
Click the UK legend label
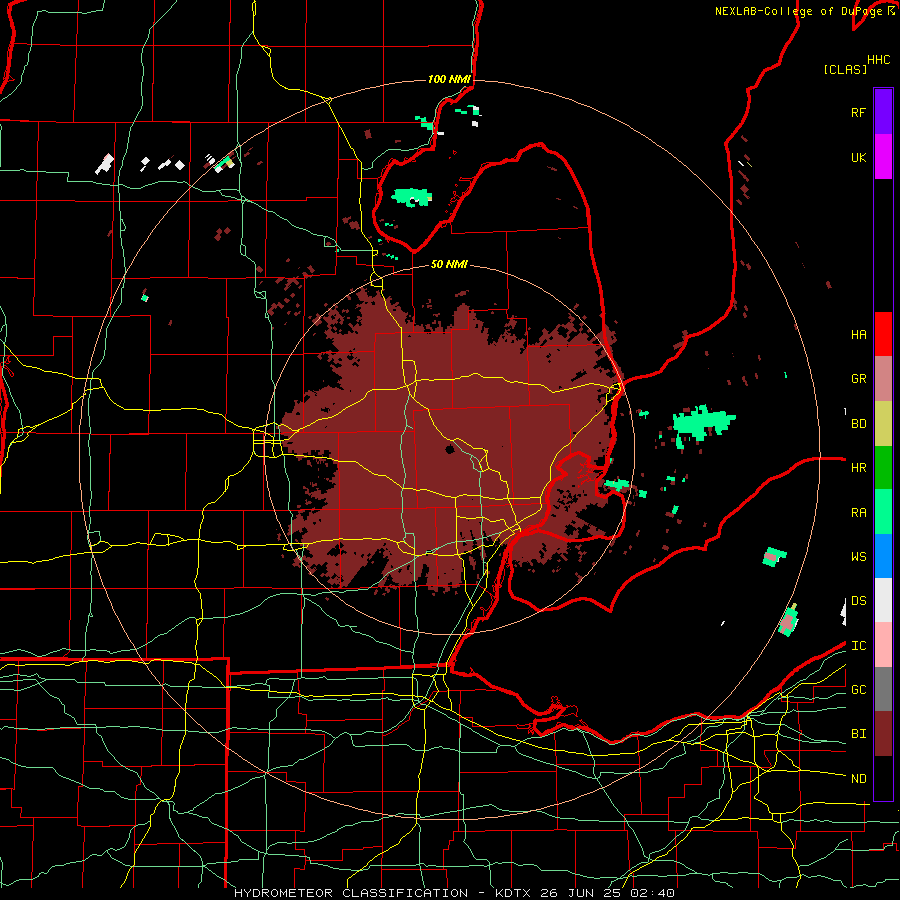pos(858,158)
